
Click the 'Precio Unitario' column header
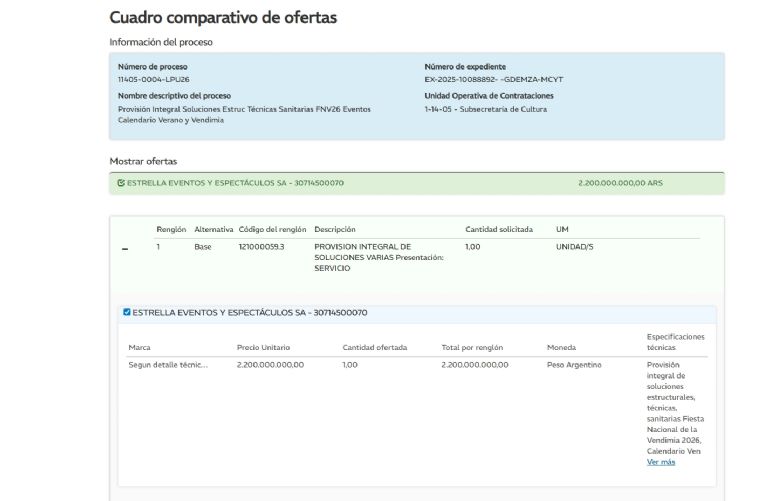(263, 348)
